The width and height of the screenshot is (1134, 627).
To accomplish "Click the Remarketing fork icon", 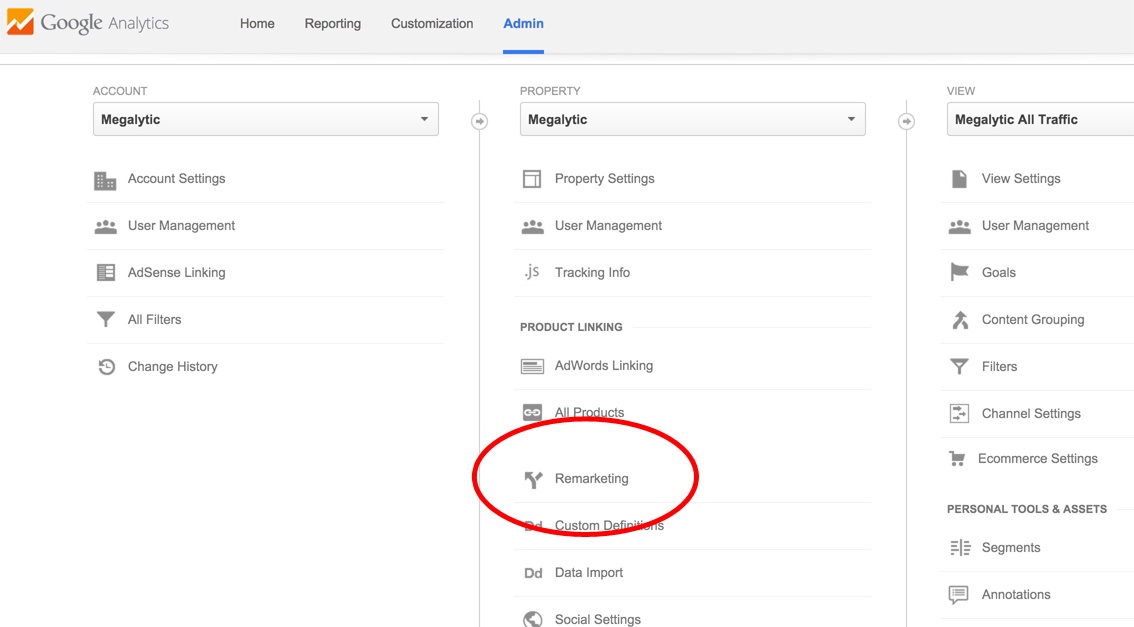I will pyautogui.click(x=533, y=479).
